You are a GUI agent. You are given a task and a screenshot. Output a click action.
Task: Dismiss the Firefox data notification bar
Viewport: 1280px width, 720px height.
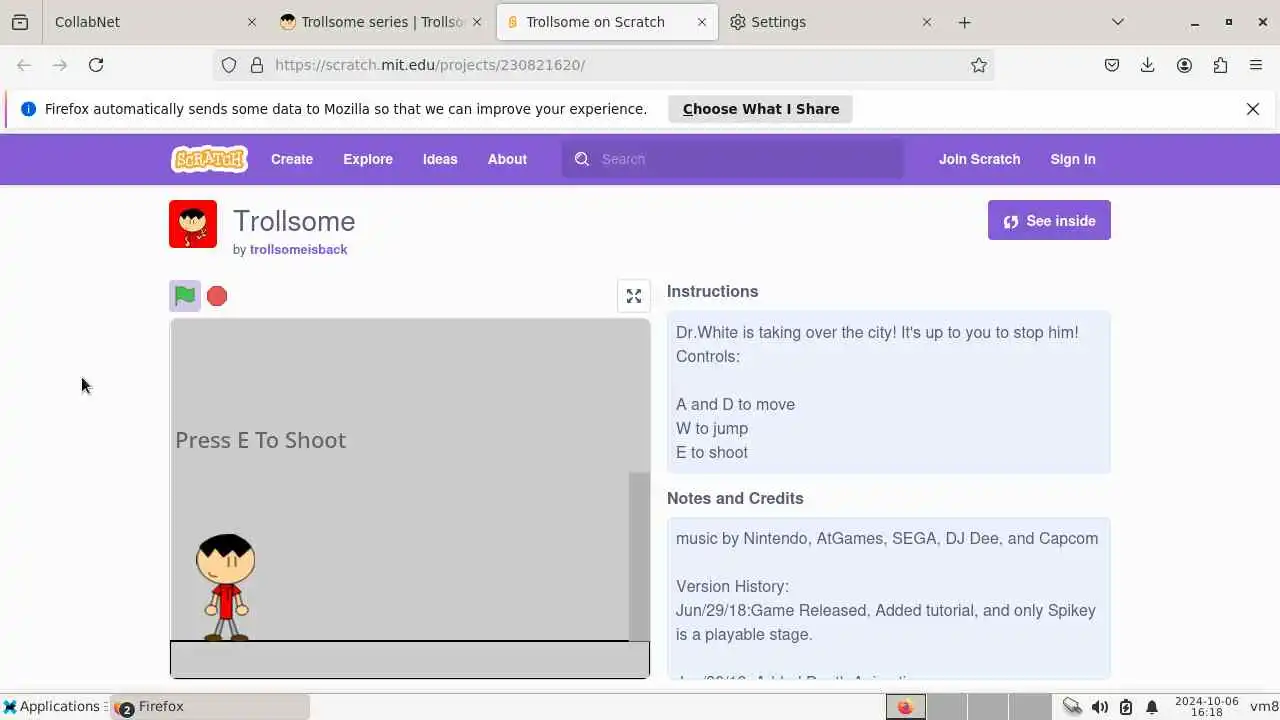[1253, 109]
